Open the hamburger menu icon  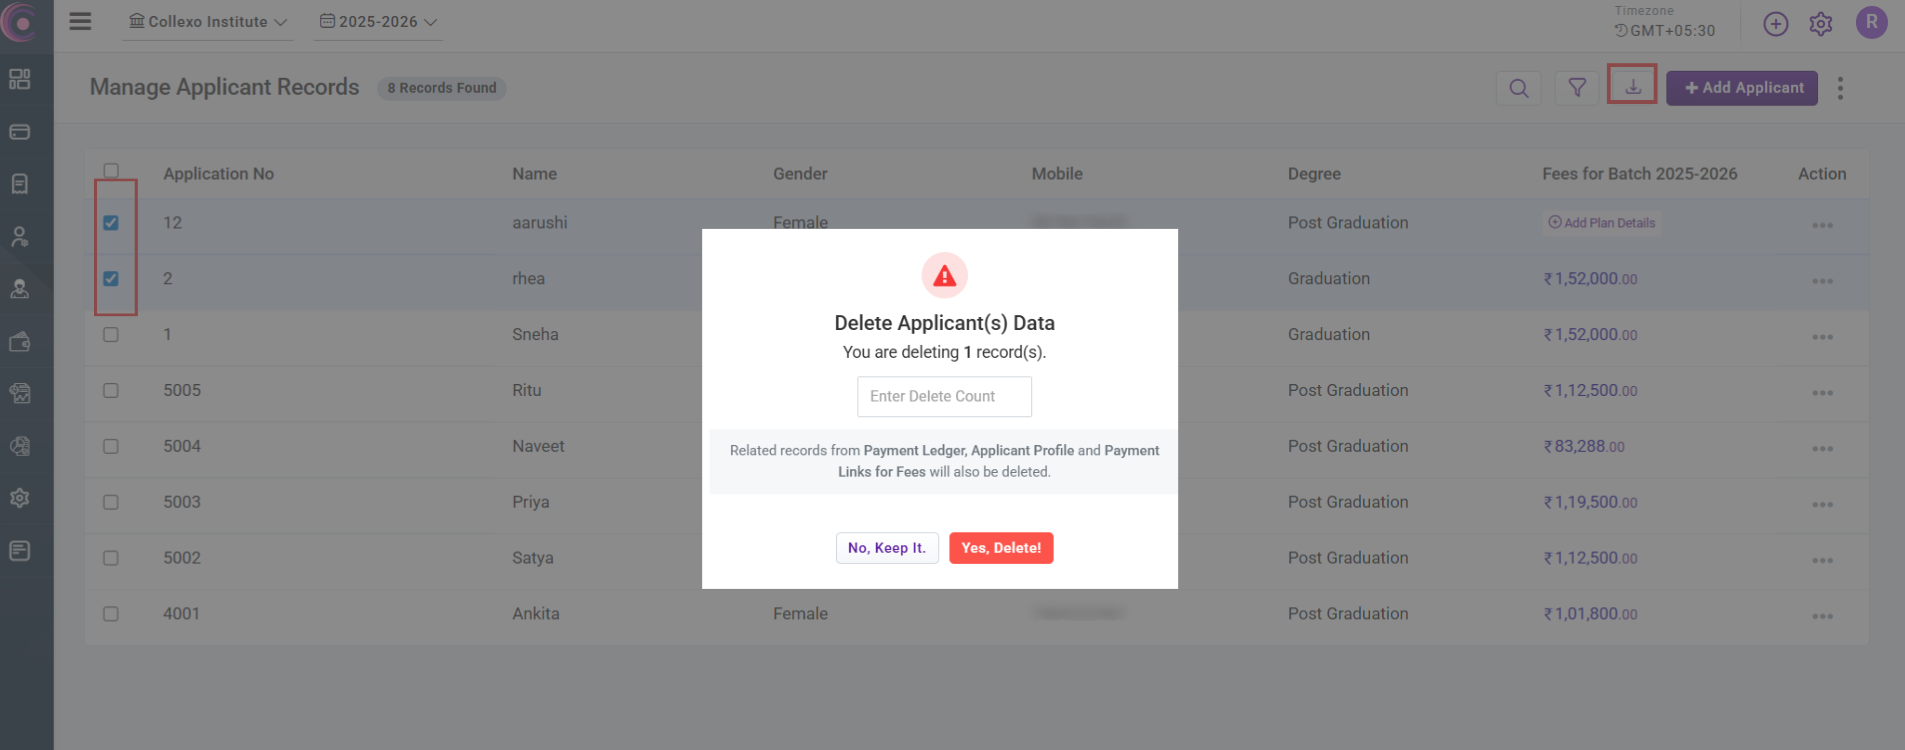[80, 21]
